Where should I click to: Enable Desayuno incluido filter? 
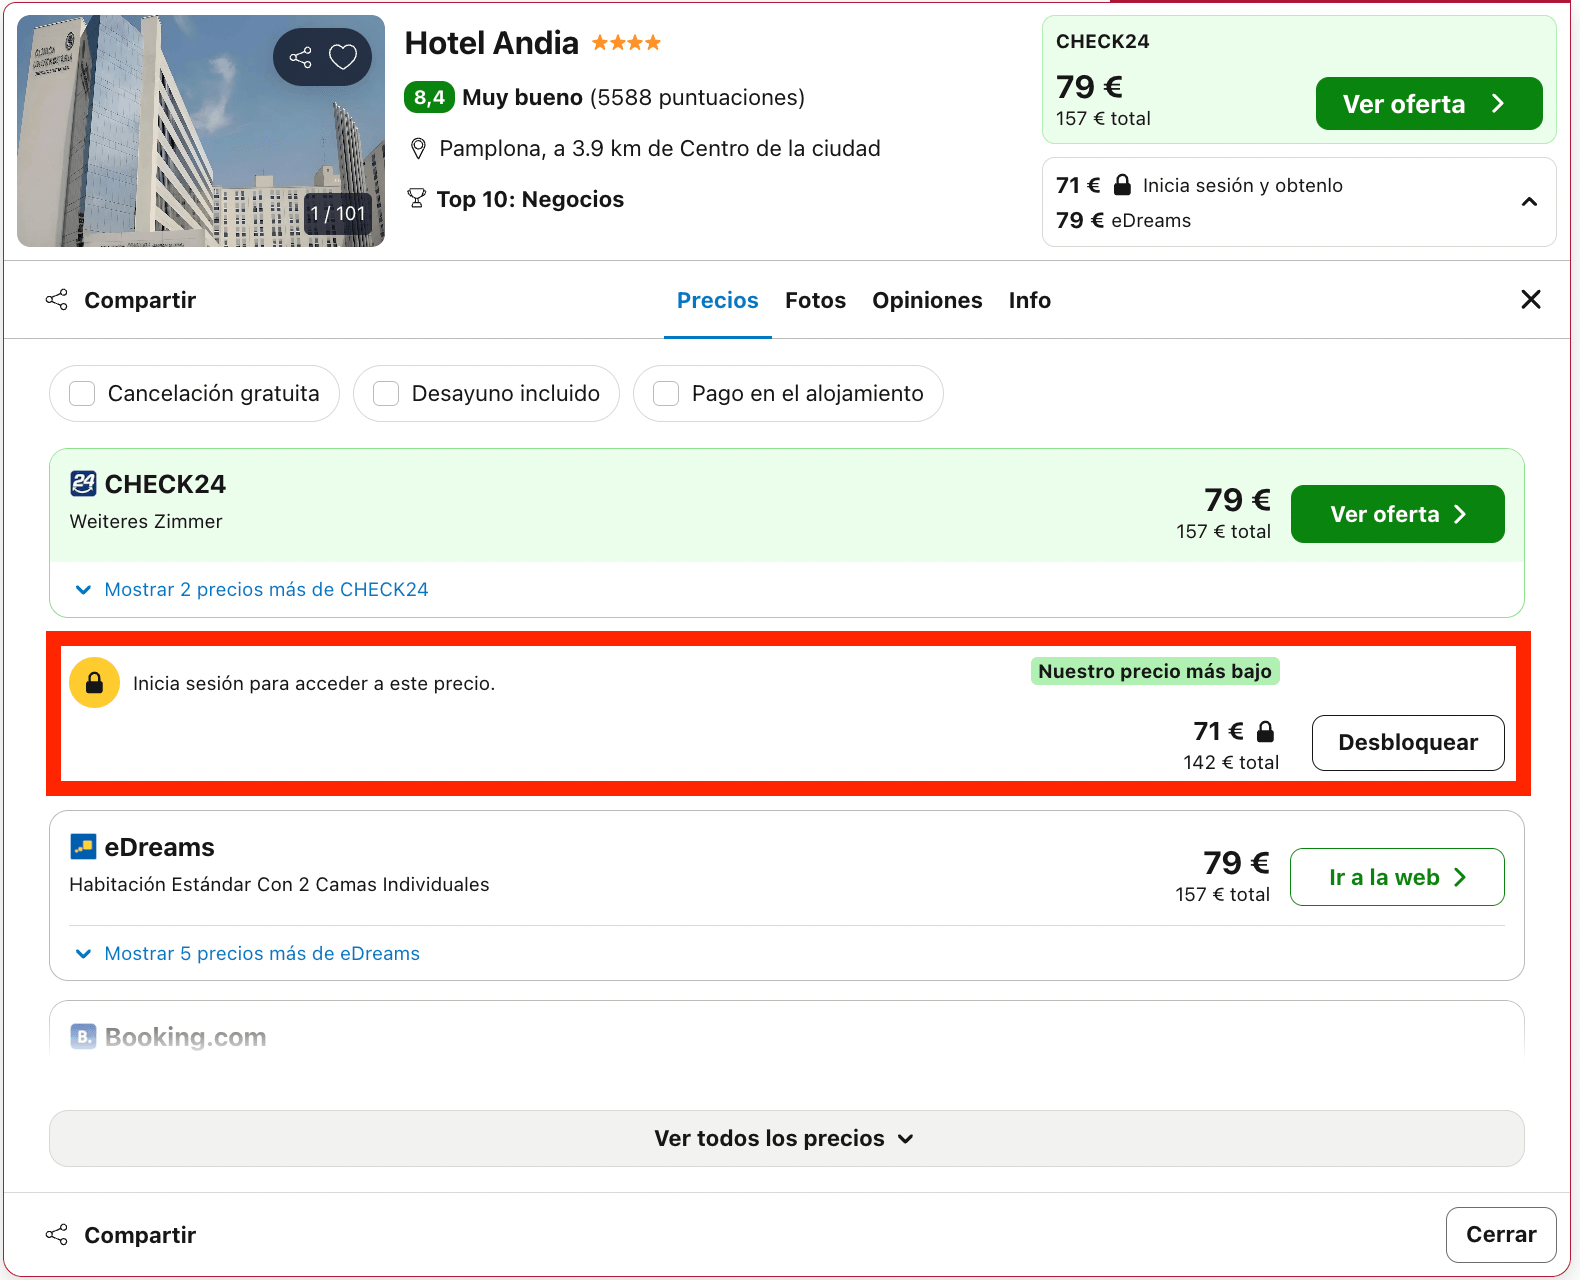coord(486,394)
